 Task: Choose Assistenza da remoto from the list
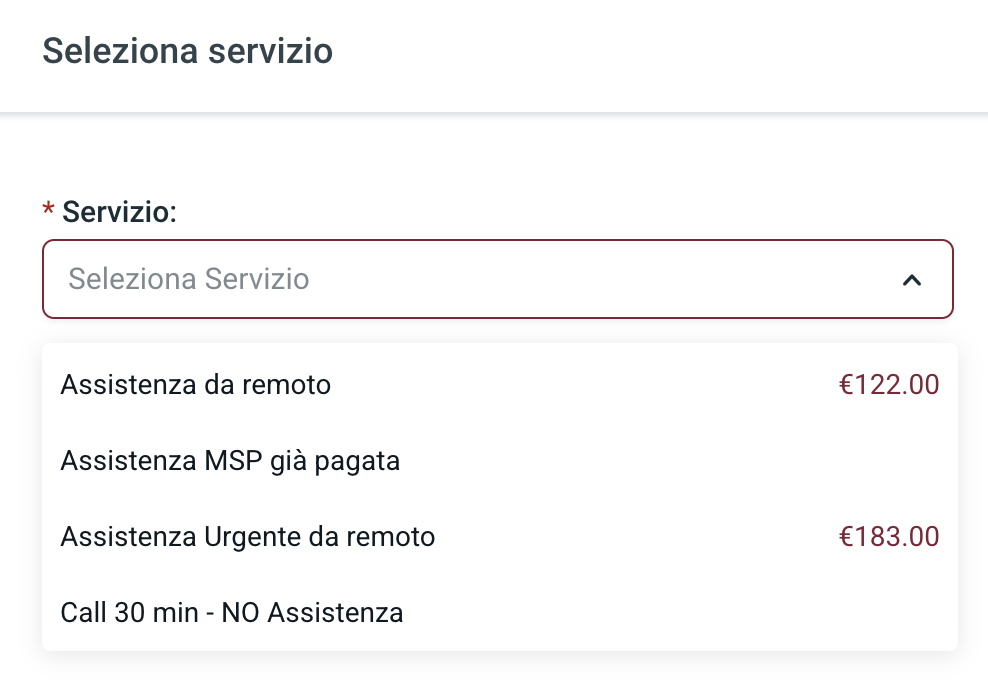point(196,384)
